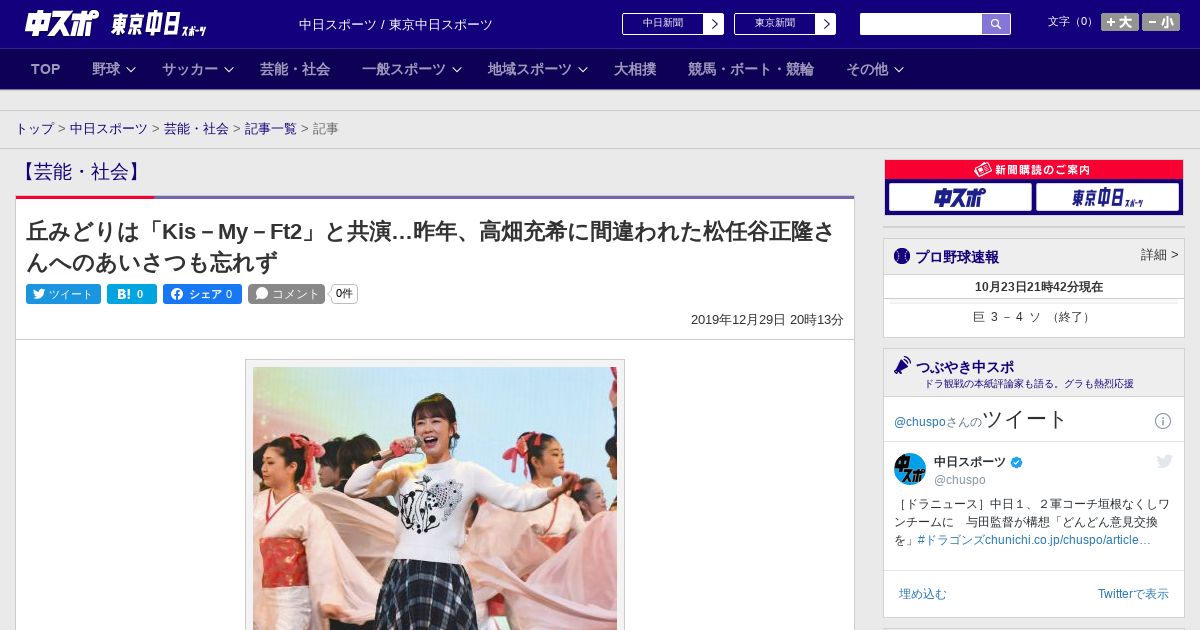1200x630 pixels.
Task: Click the Chunichi Sports logo
Action: coord(61,23)
